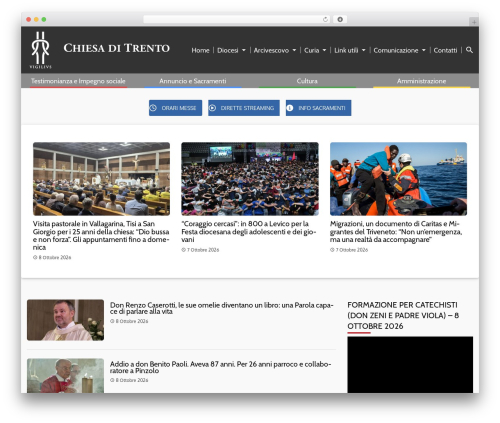Image resolution: width=500 pixels, height=423 pixels.
Task: Play the black video under Formazione per catechisti
Action: click(x=410, y=365)
